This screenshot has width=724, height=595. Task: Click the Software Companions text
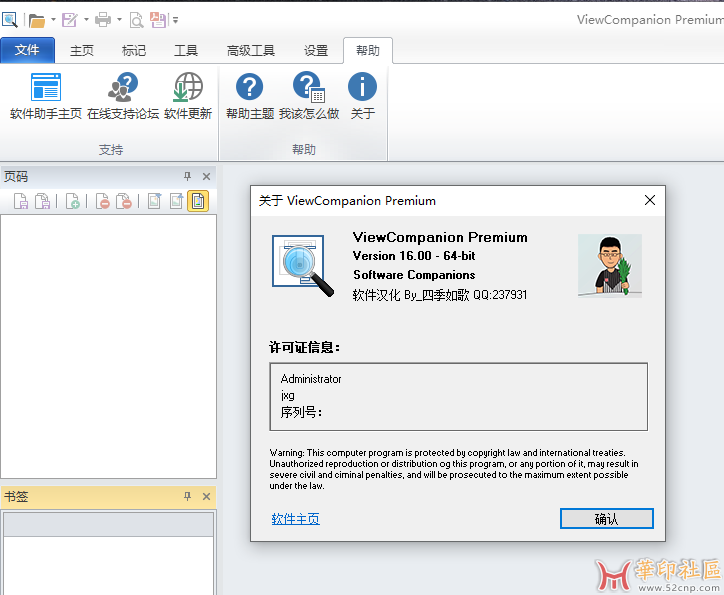point(414,275)
